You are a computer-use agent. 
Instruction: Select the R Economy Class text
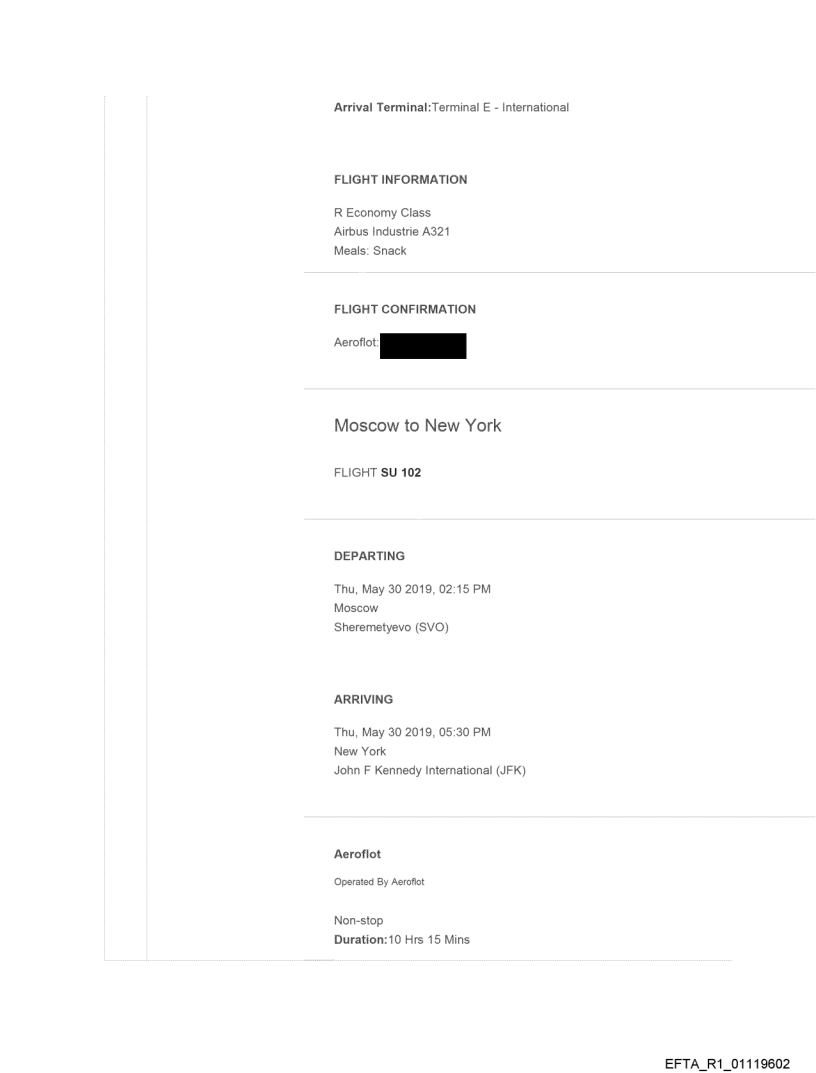click(x=382, y=213)
